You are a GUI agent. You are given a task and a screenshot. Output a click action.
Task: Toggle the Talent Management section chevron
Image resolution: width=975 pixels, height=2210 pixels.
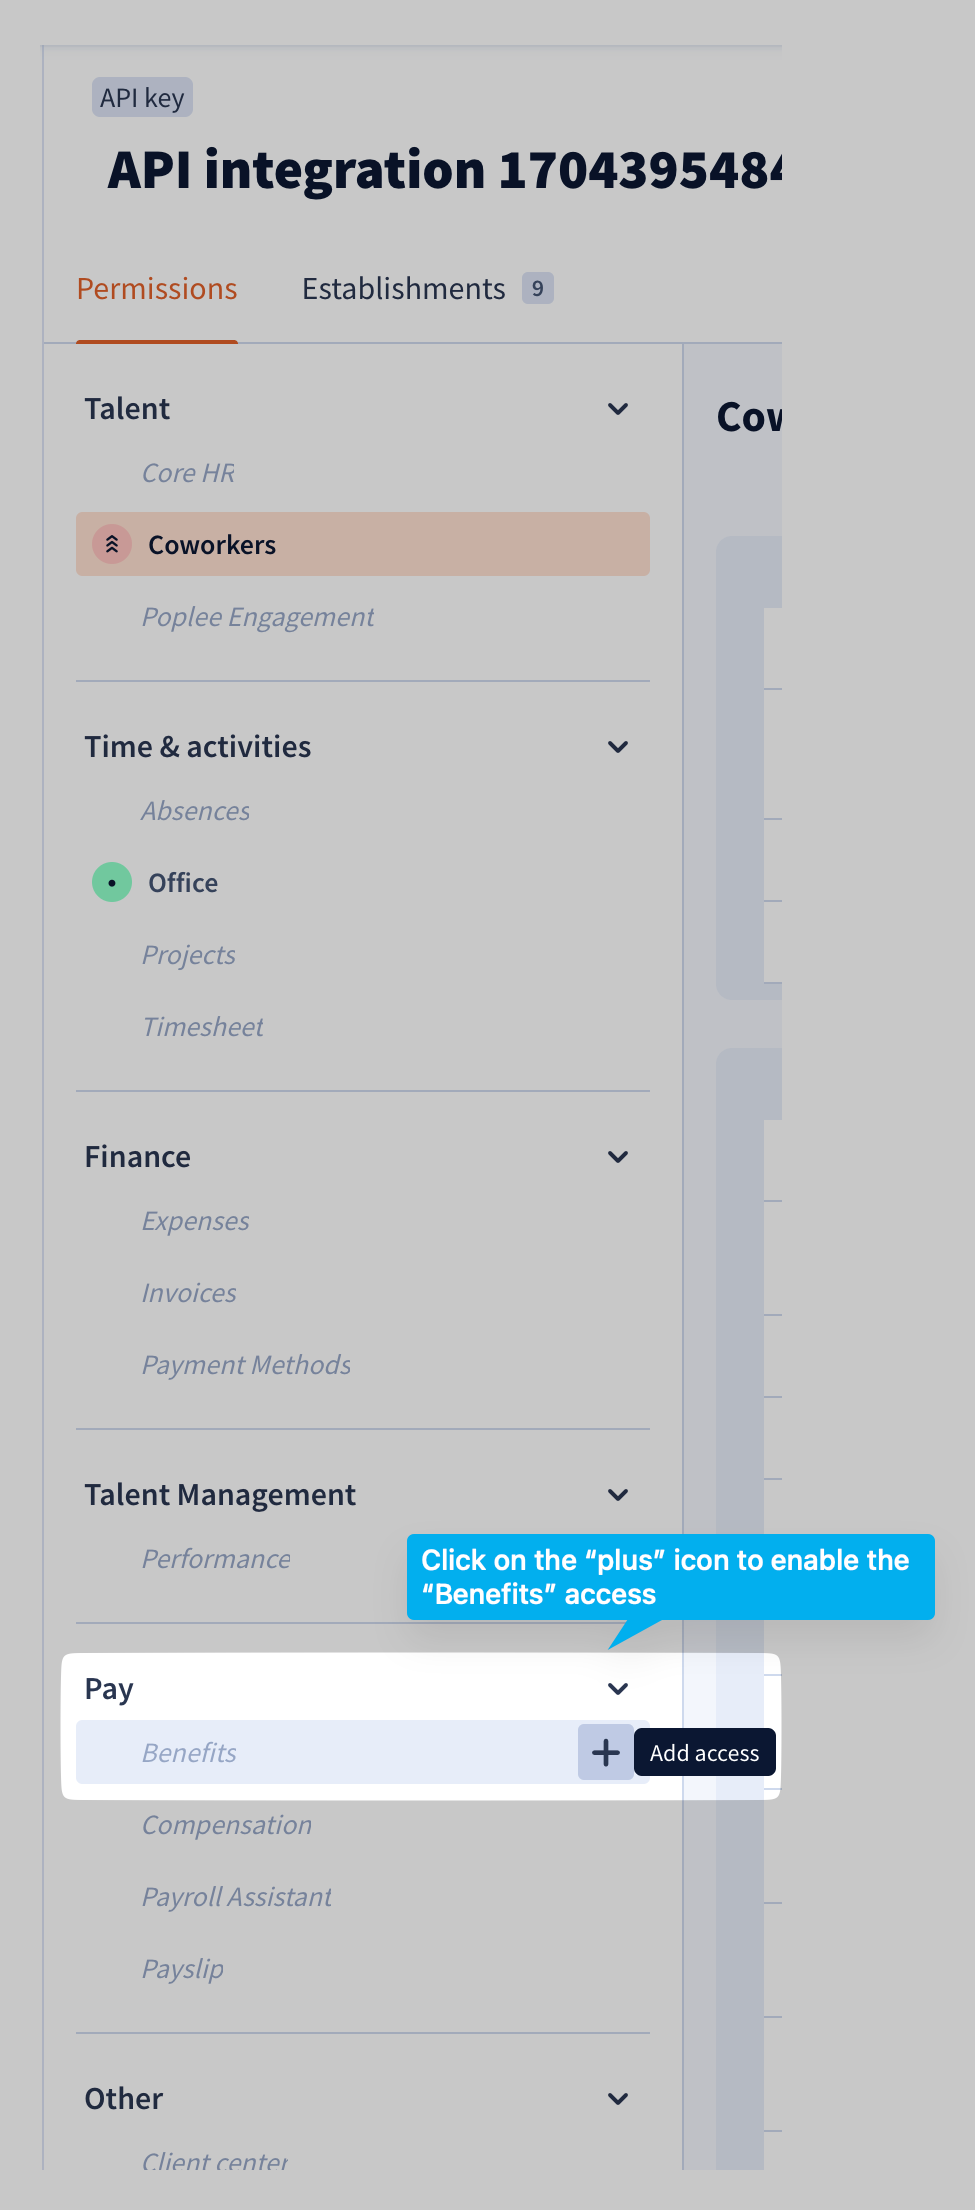(x=618, y=1495)
